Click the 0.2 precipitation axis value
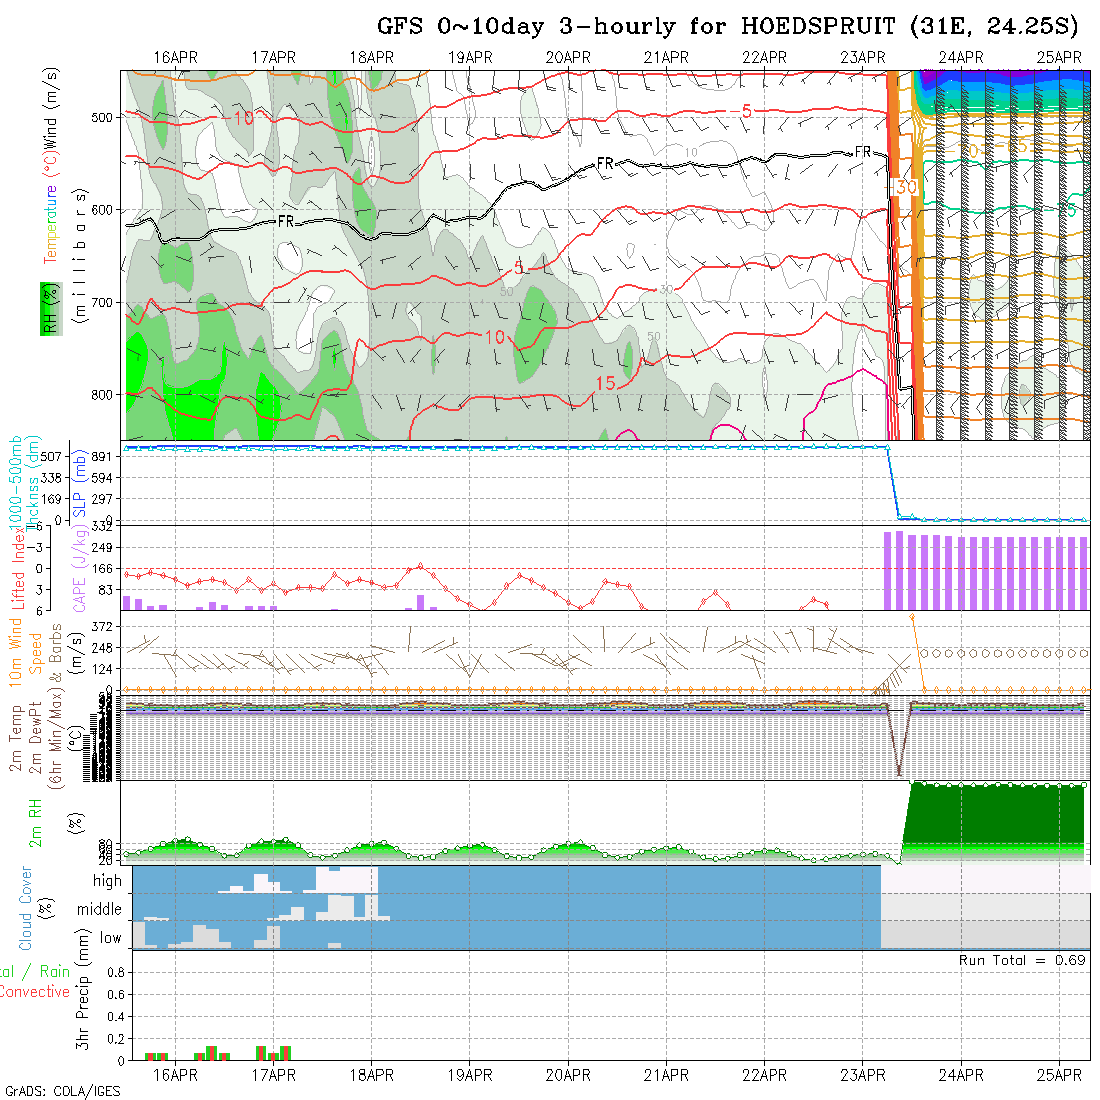This screenshot has width=1100, height=1100. coord(116,1039)
